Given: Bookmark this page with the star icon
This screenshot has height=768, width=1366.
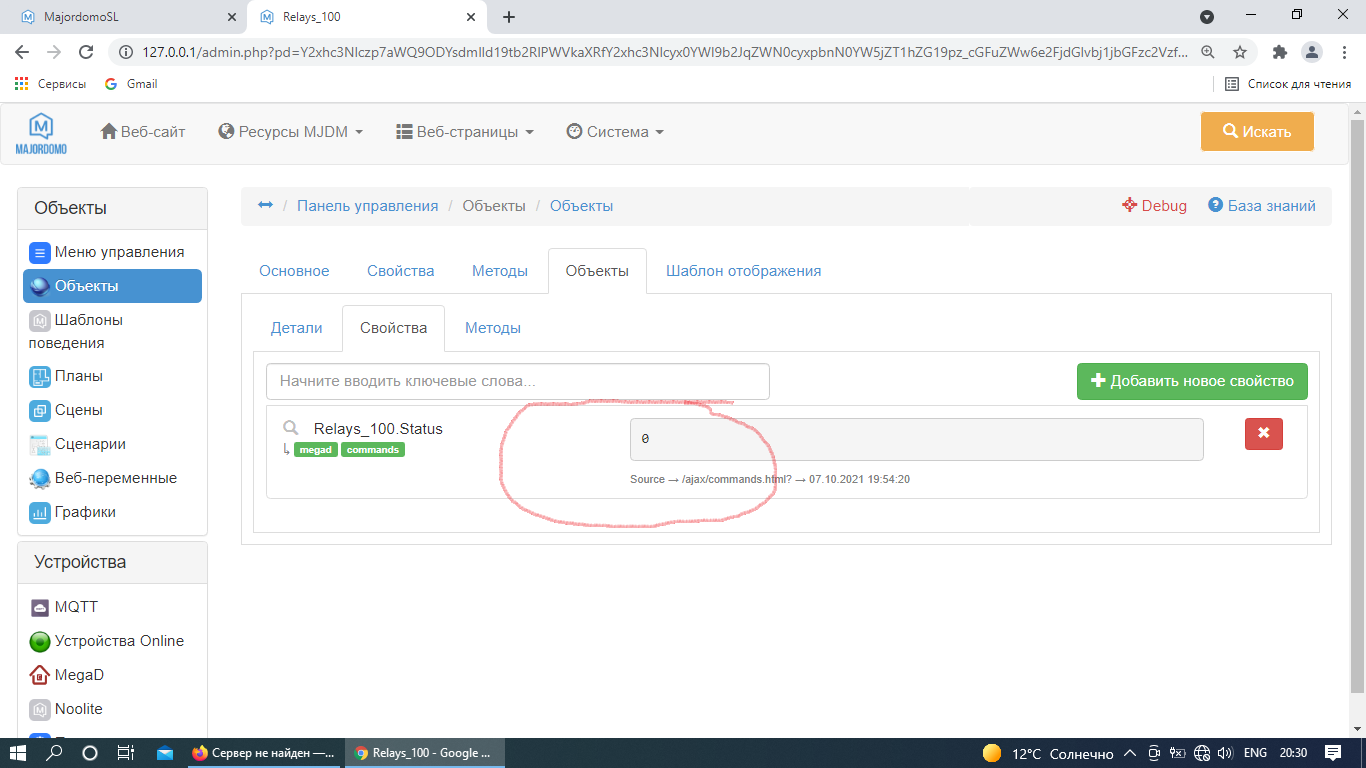Looking at the screenshot, I should (1240, 52).
